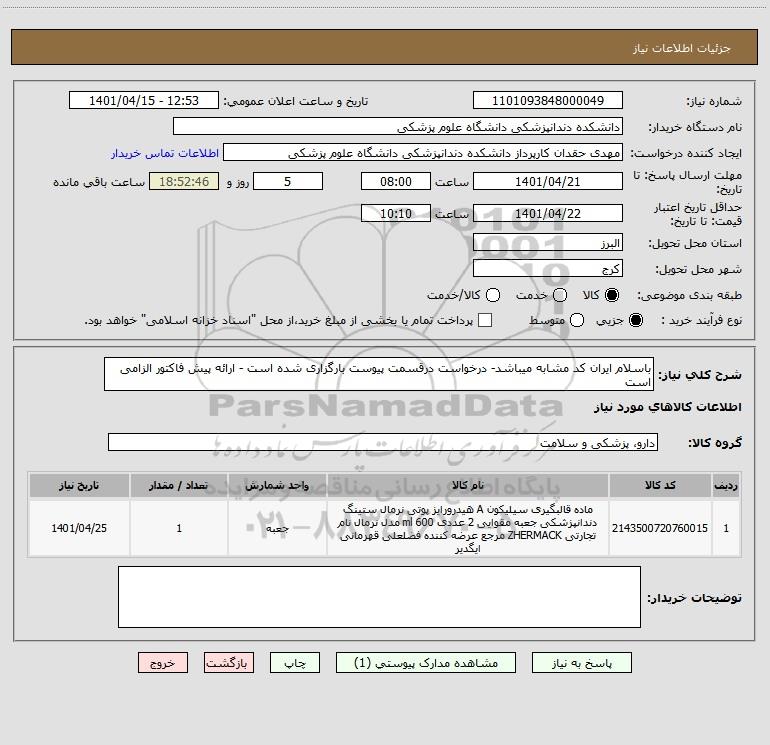770x745 pixels.
Task: Select the متوسط purchase type radio
Action: [577, 320]
